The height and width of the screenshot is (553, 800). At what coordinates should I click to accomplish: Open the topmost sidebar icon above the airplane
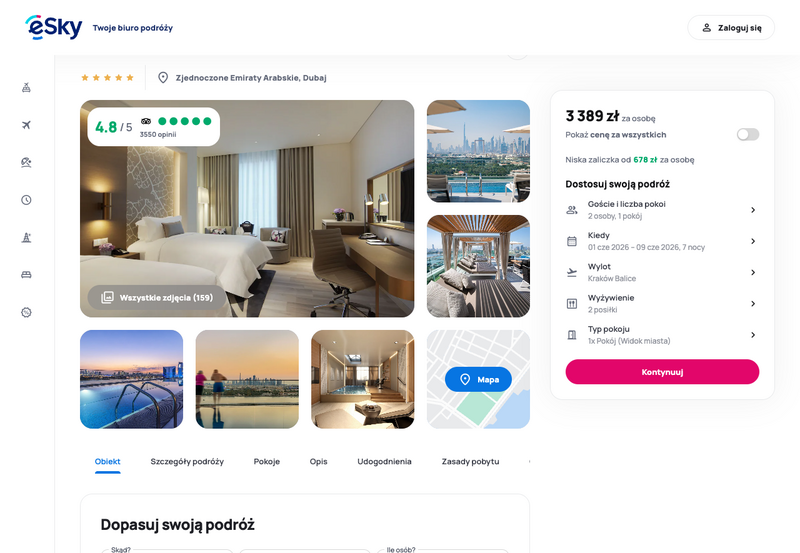pos(27,87)
